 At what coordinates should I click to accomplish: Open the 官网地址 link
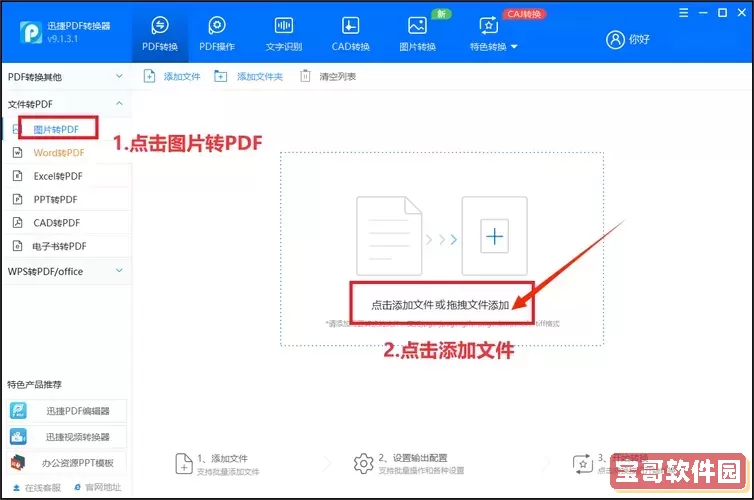point(98,488)
